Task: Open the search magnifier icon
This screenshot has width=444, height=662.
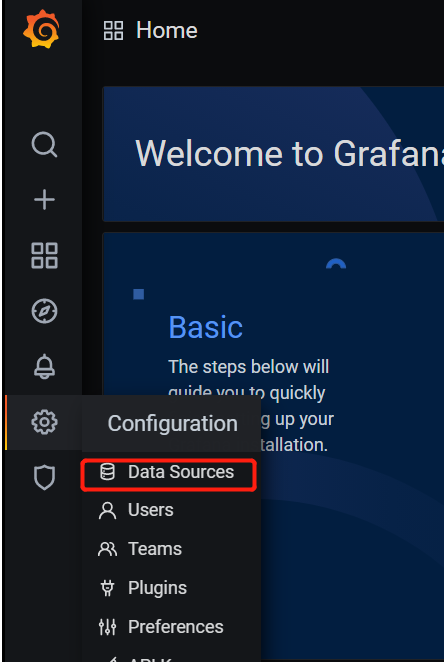Action: click(x=44, y=145)
